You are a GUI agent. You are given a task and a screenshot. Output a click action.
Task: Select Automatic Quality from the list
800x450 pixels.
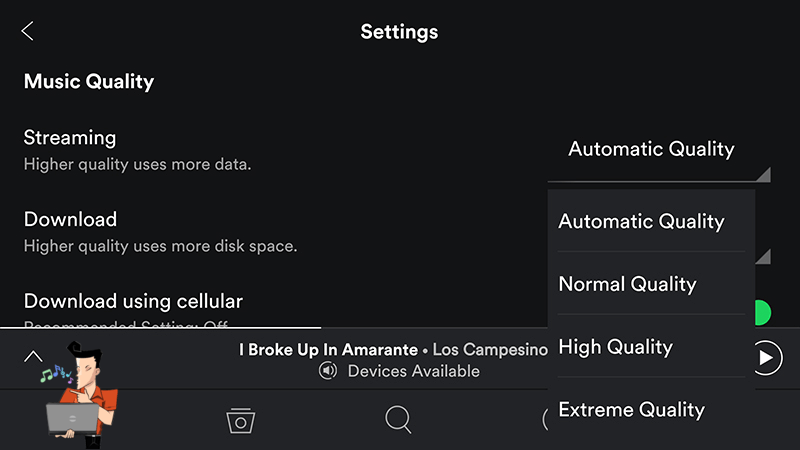(641, 221)
